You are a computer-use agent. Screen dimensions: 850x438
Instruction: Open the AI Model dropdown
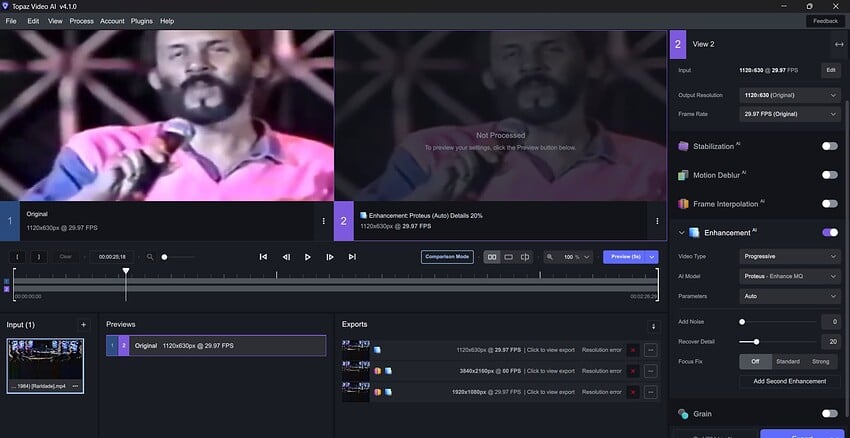click(790, 276)
